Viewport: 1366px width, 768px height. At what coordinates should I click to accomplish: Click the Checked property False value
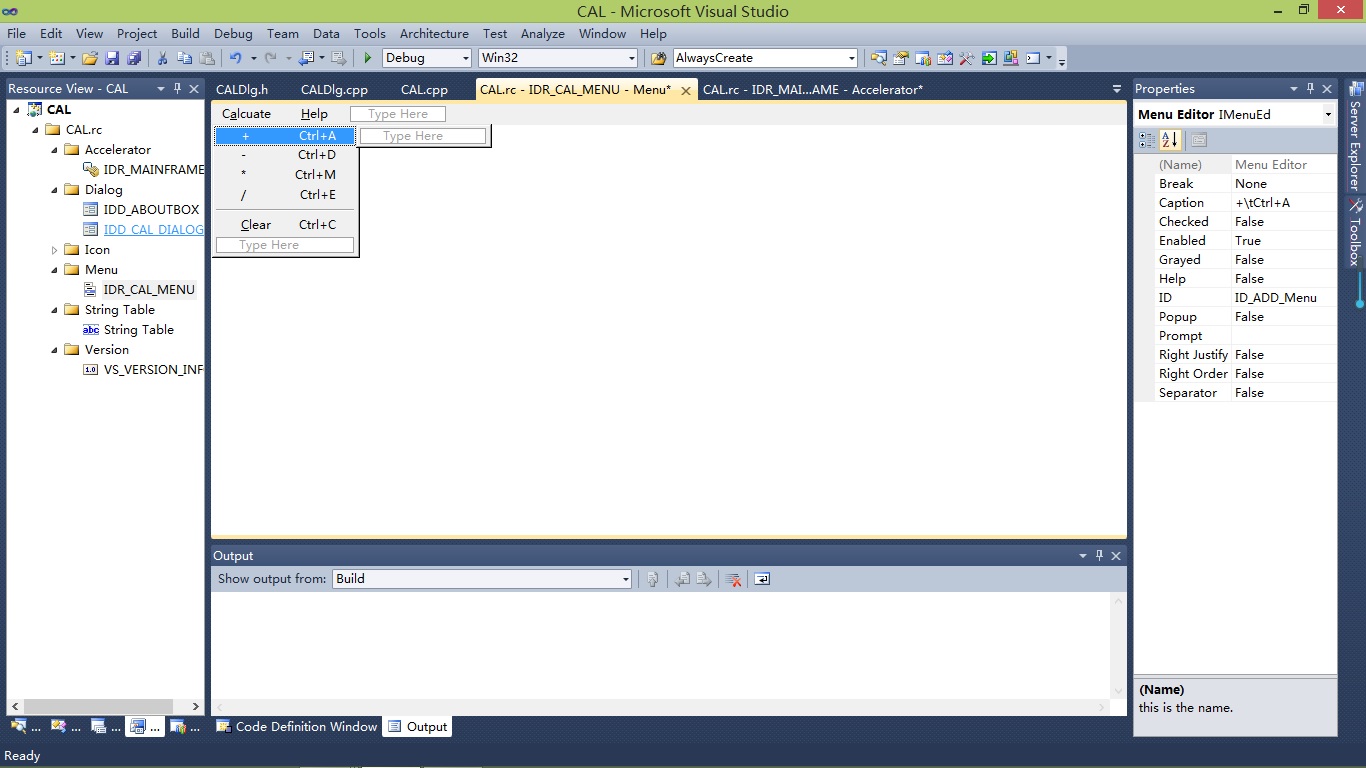point(1284,222)
